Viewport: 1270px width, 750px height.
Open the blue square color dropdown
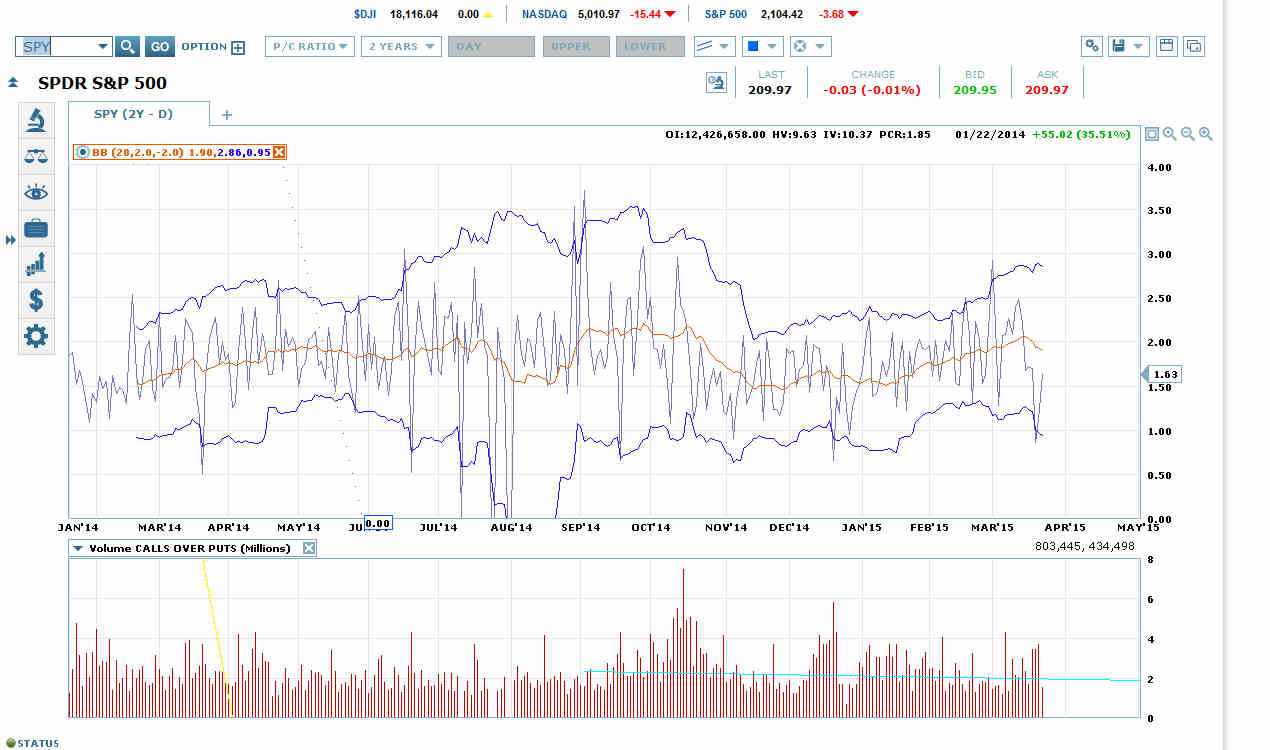point(762,46)
